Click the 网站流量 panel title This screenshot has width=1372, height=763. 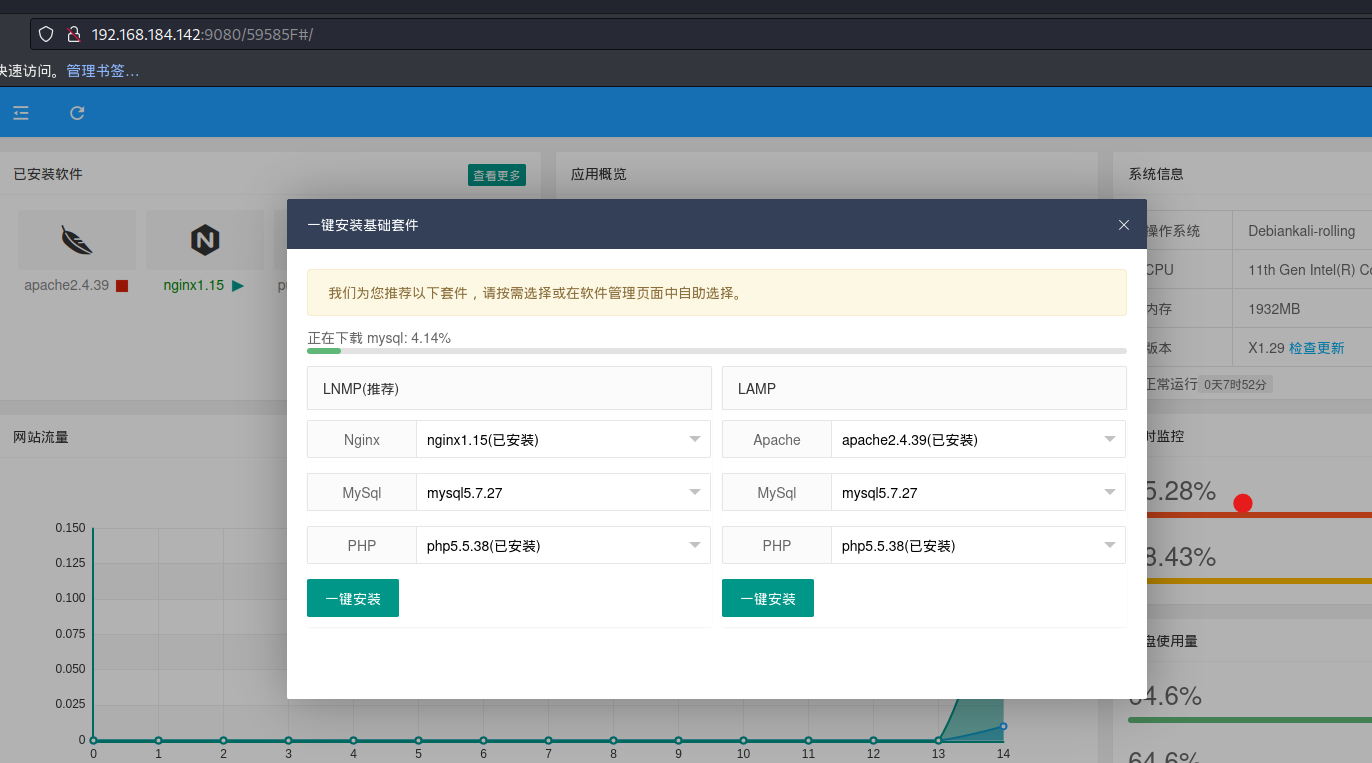point(41,437)
